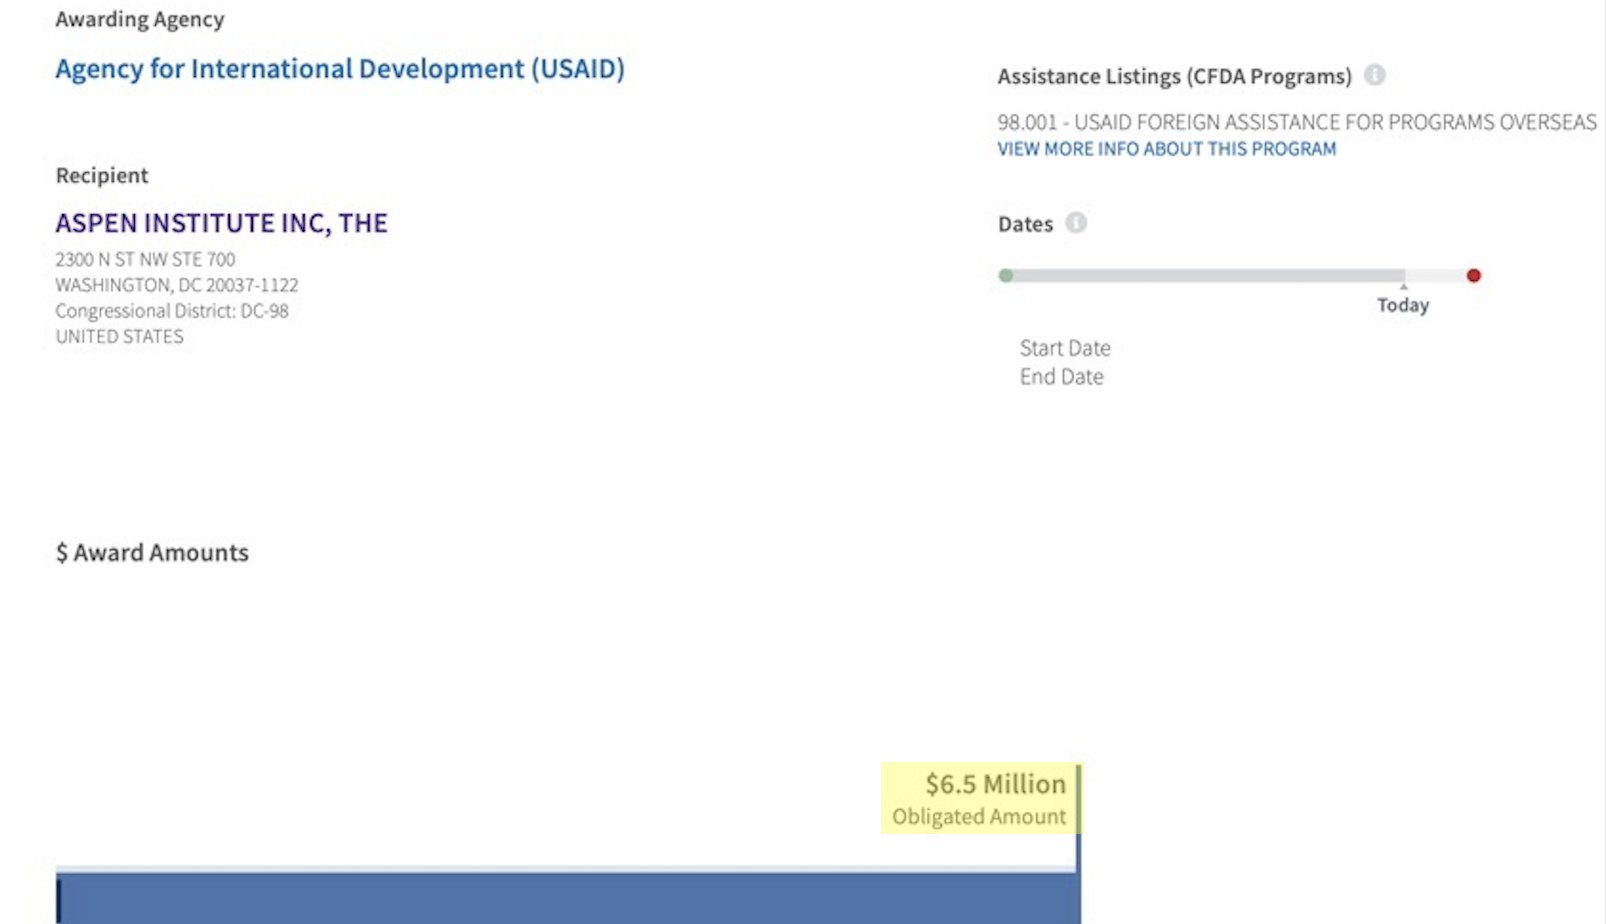Select the green start date dot
Screen dimensions: 1606x924
1006,275
